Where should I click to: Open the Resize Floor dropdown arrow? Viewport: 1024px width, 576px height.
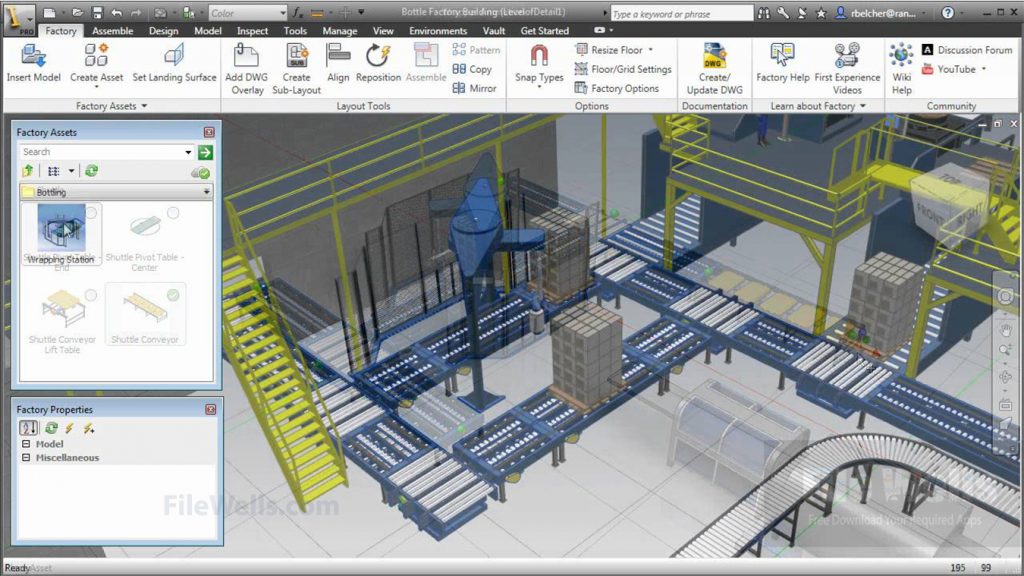point(650,50)
